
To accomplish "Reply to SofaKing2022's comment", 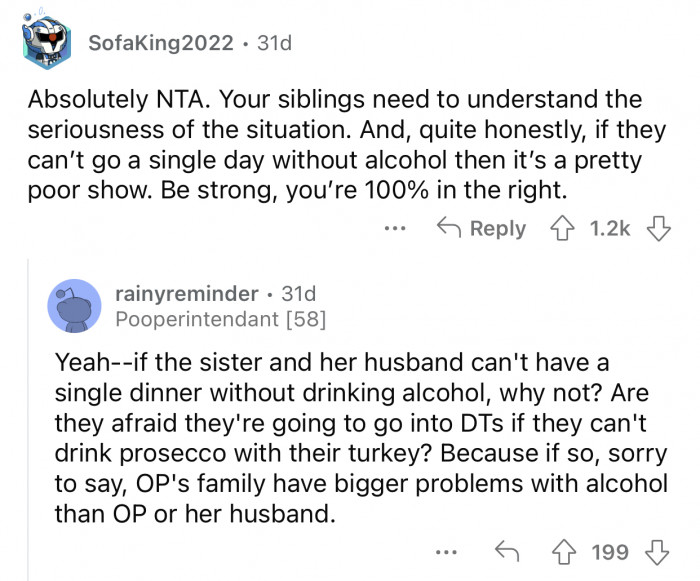I will pos(484,228).
